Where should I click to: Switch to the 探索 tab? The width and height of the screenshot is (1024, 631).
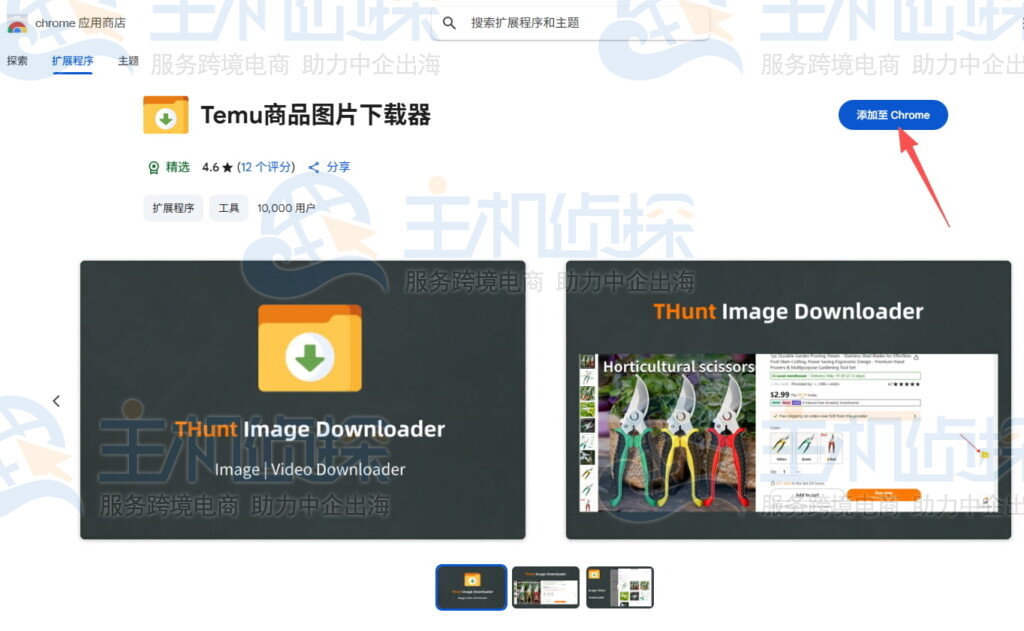20,60
